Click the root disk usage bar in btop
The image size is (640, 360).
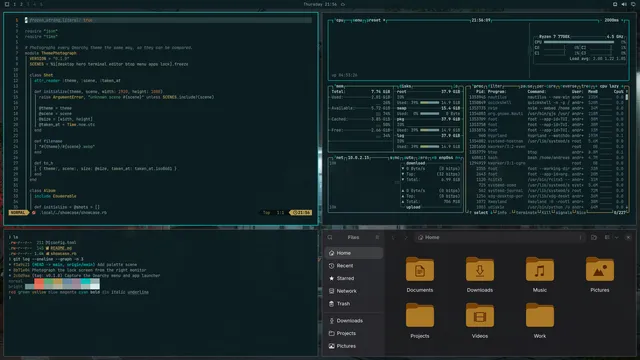click(429, 103)
